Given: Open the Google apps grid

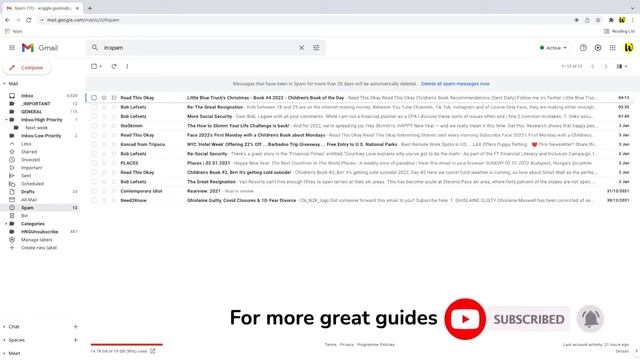Looking at the screenshot, I should pos(613,48).
